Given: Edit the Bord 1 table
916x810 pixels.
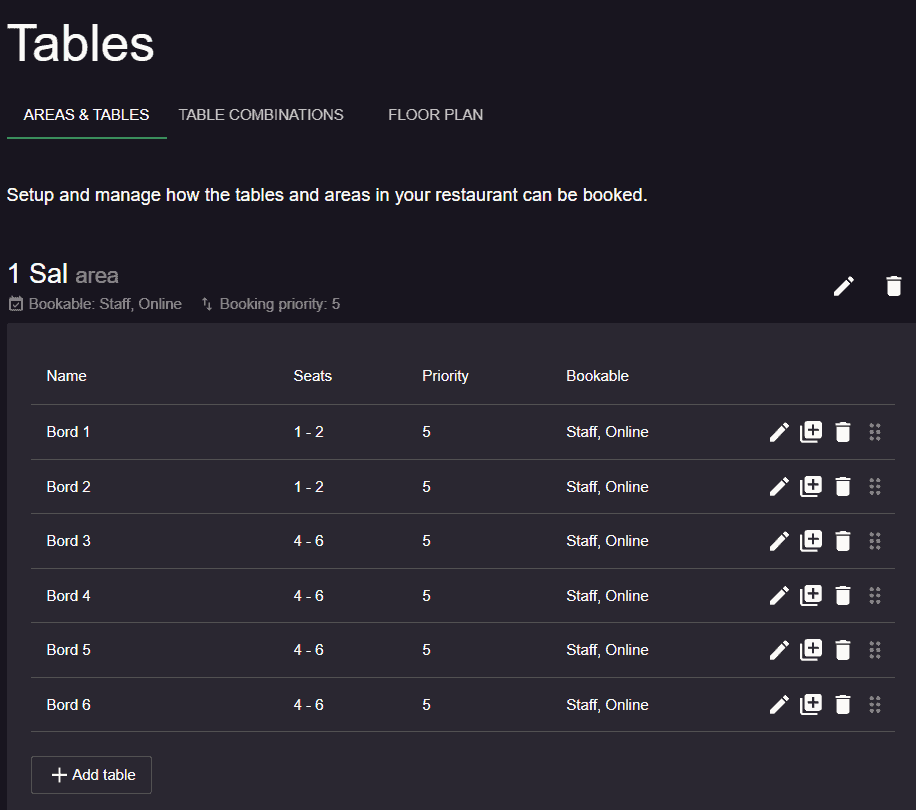Looking at the screenshot, I should (x=779, y=432).
